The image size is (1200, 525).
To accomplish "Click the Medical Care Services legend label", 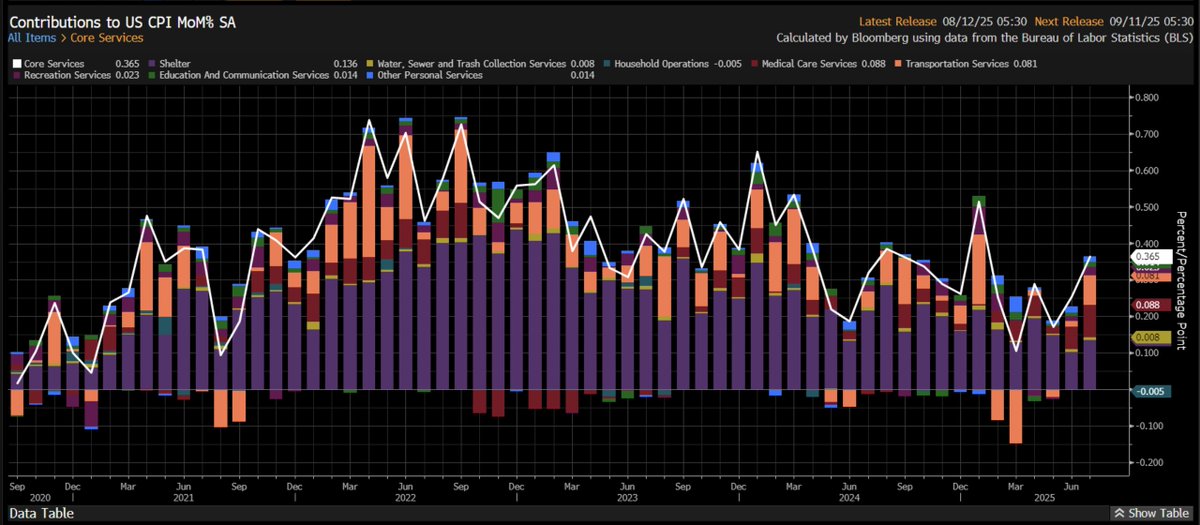I will click(x=809, y=64).
